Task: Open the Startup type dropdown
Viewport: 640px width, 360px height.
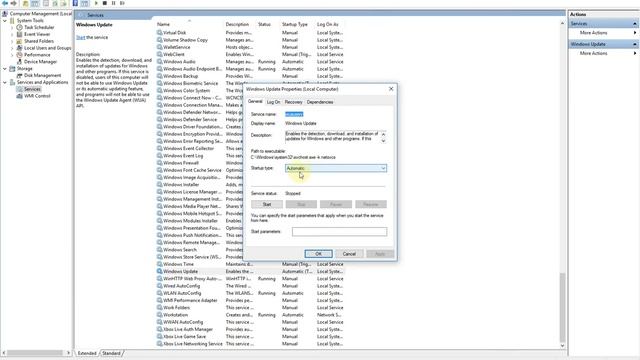Action: (336, 168)
